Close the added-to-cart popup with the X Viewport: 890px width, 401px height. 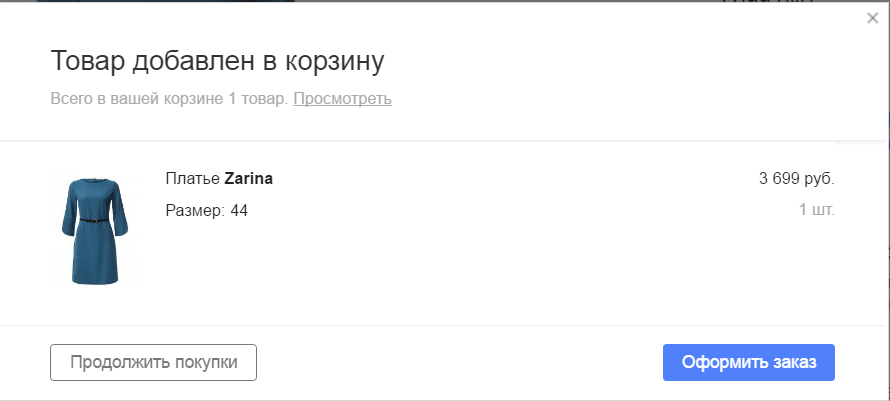click(872, 18)
